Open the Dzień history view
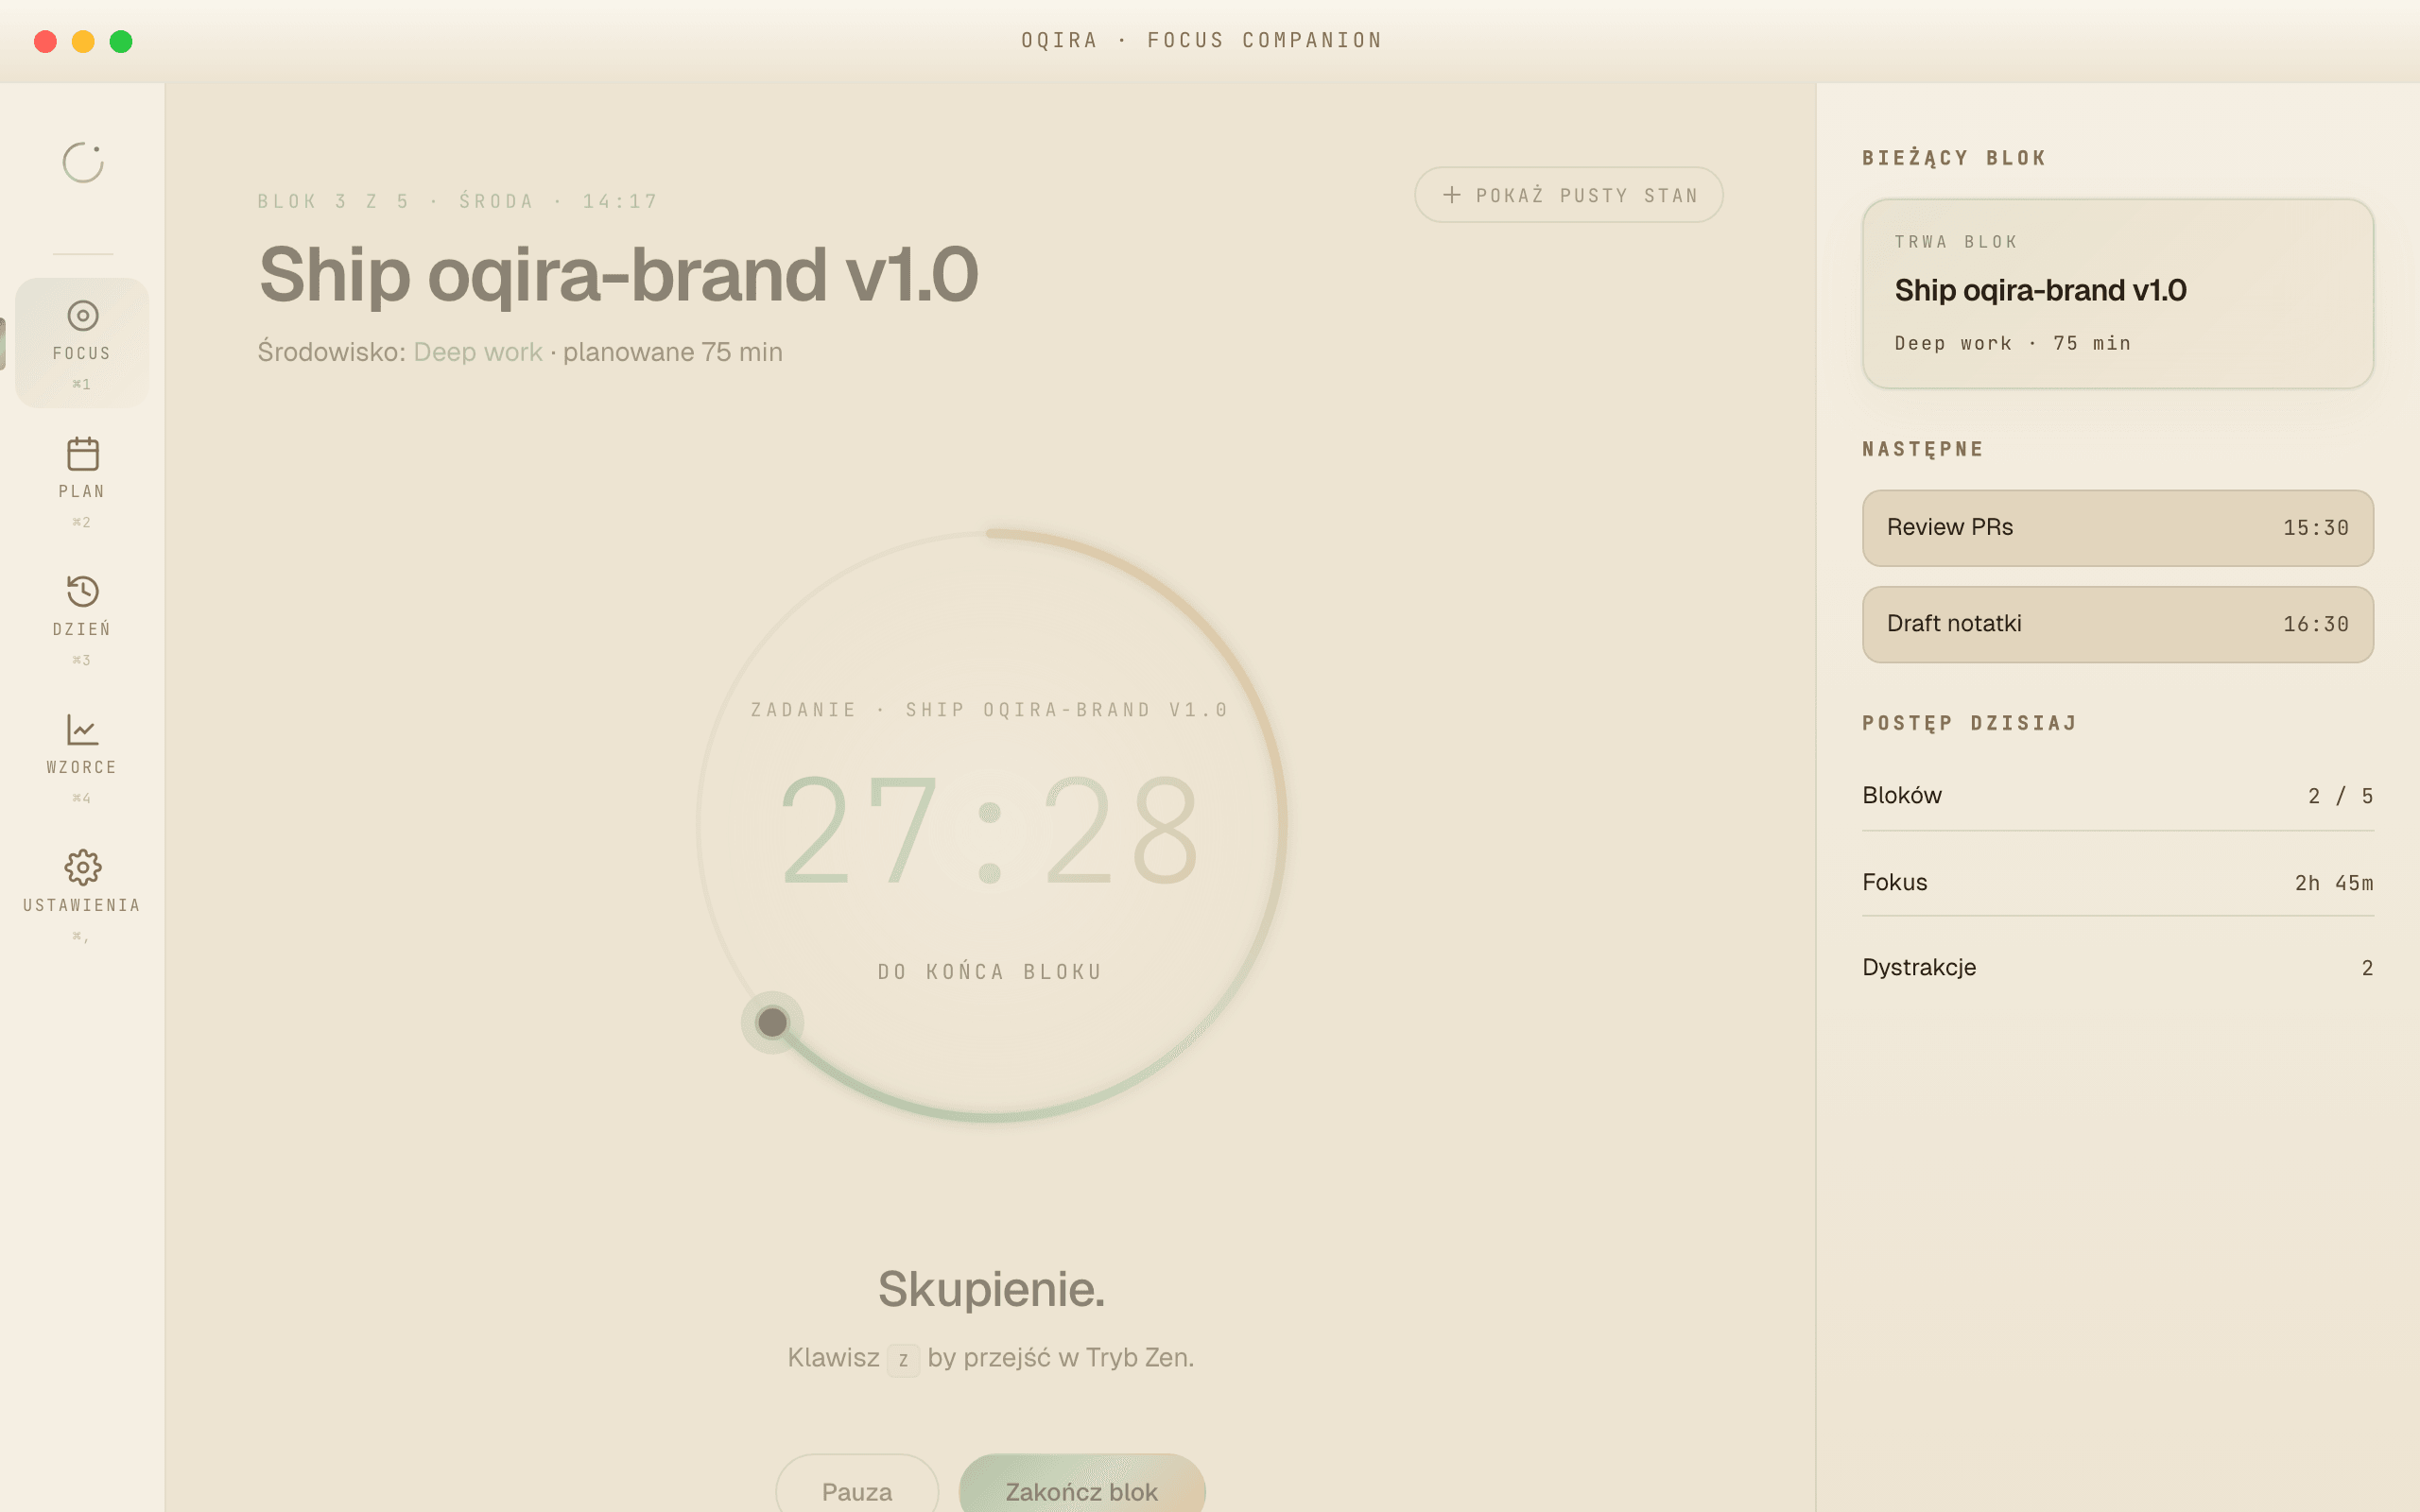Viewport: 2420px width, 1512px height. (82, 619)
